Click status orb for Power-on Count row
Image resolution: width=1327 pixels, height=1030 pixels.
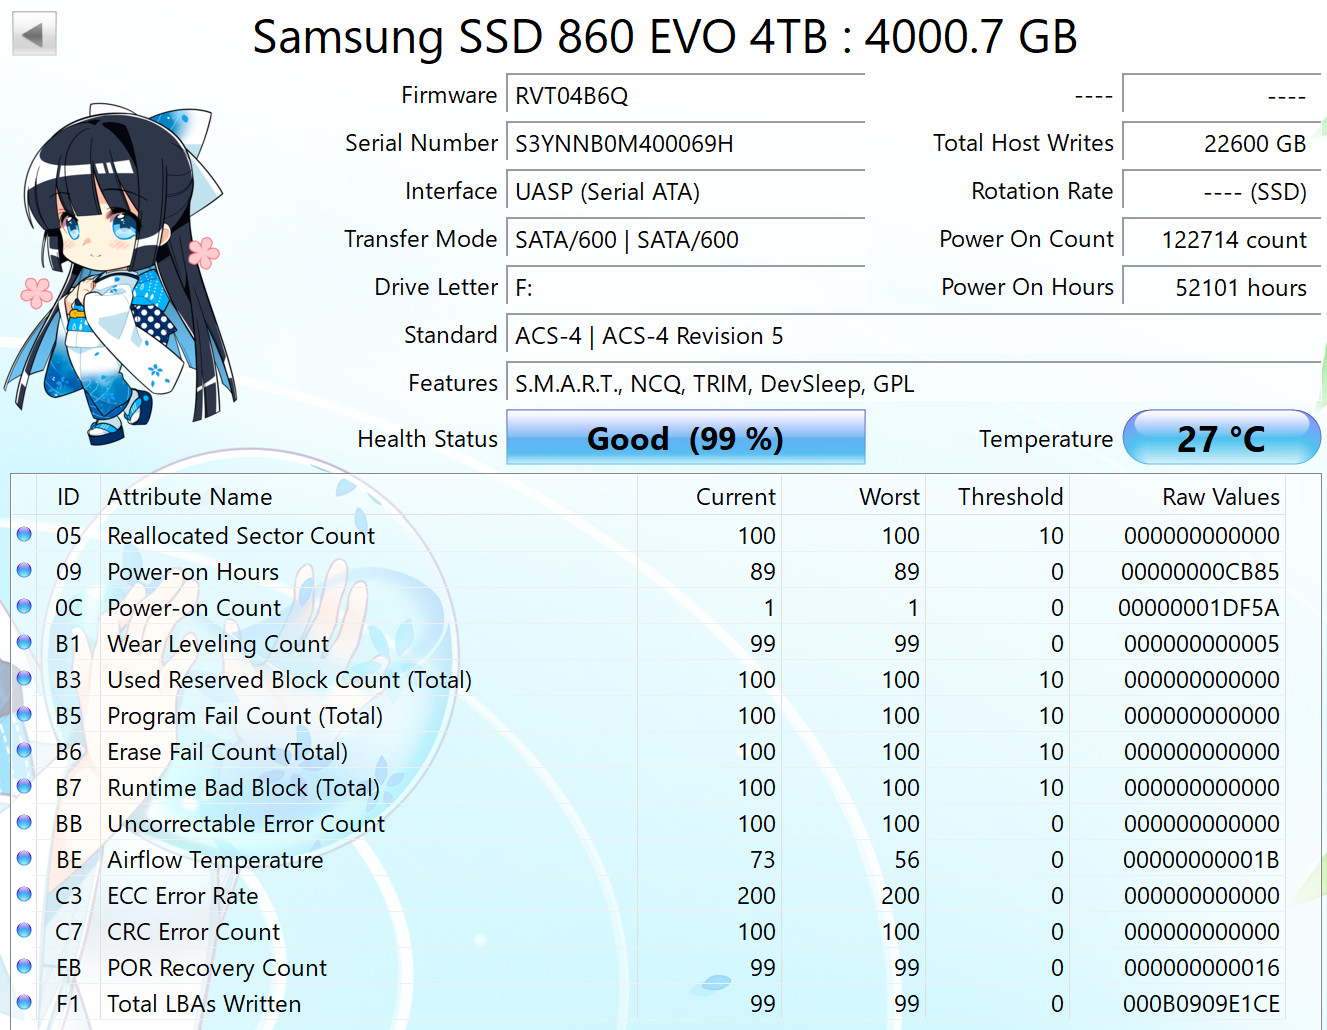[x=24, y=607]
